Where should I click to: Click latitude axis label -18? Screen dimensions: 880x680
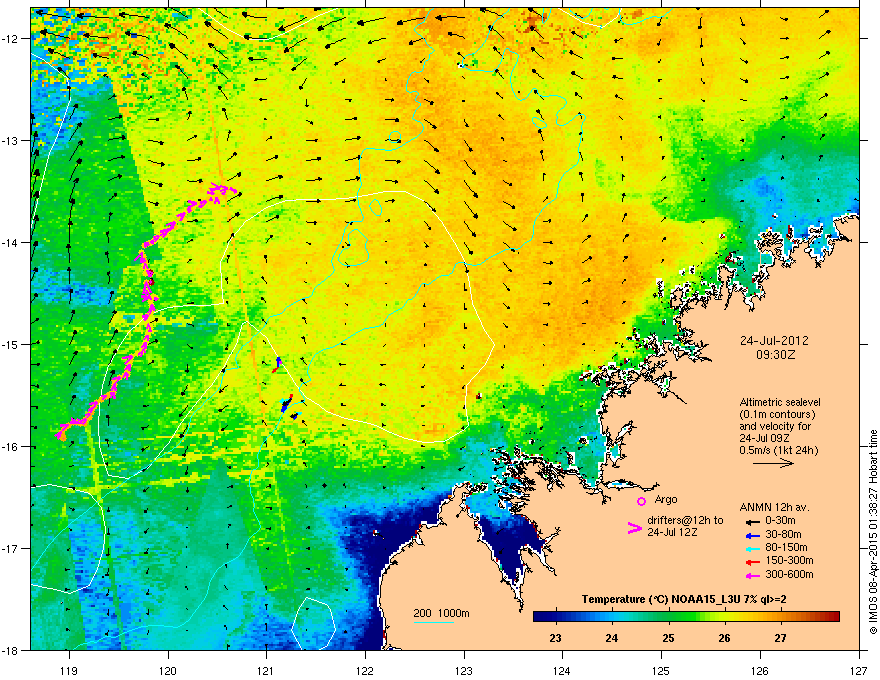12,650
